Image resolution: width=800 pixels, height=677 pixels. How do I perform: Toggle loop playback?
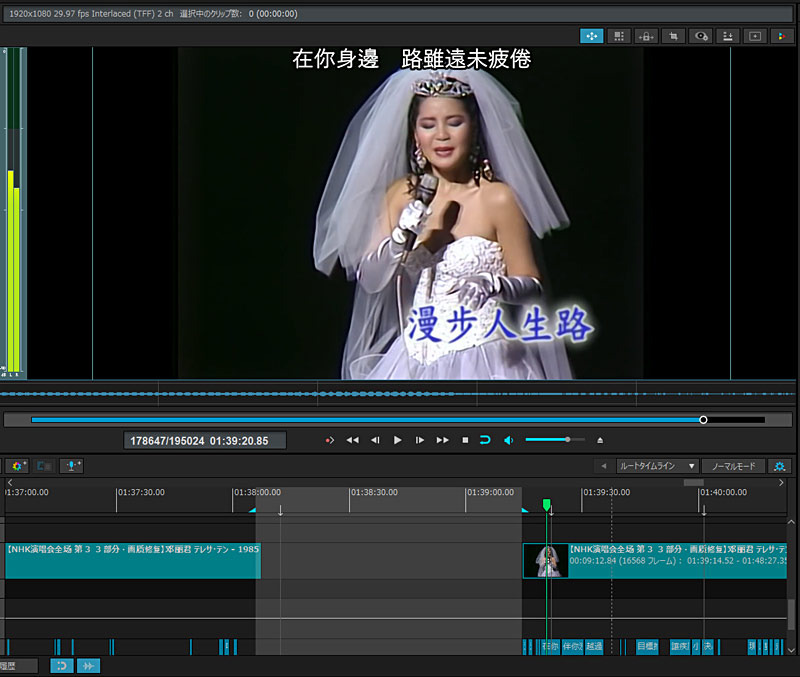coord(485,440)
